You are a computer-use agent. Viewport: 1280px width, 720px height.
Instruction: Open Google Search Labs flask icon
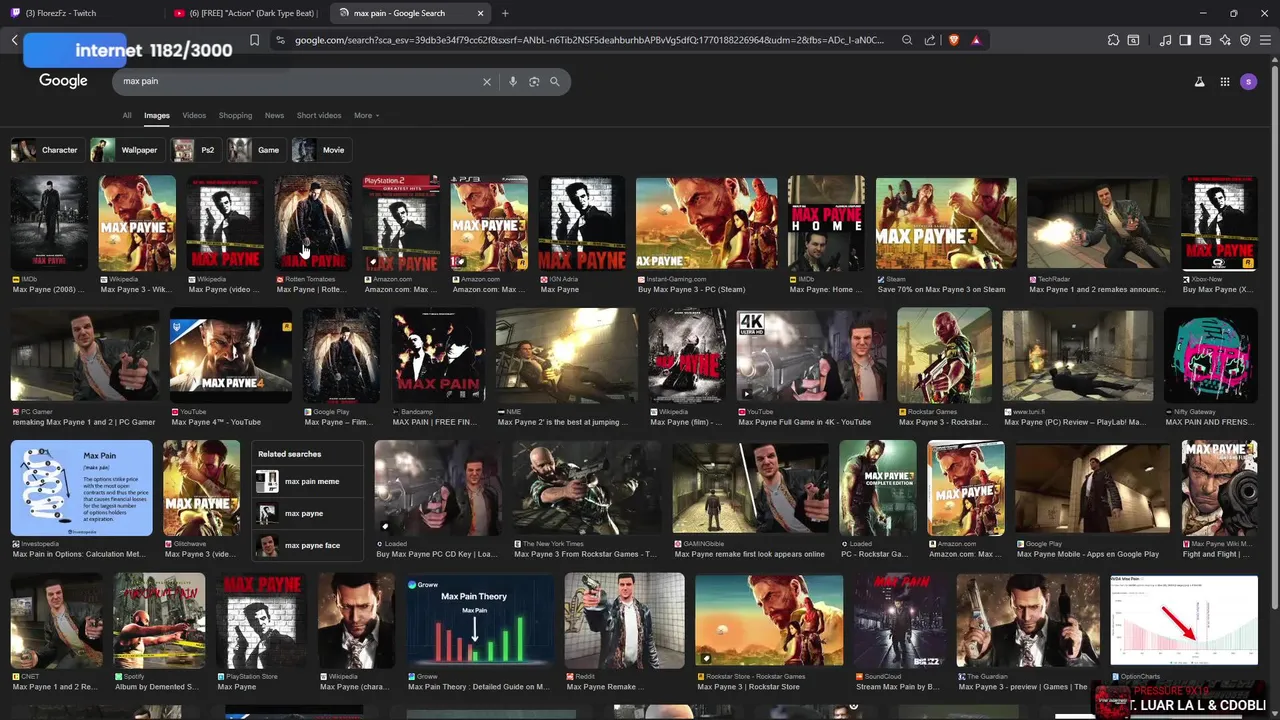click(1199, 82)
